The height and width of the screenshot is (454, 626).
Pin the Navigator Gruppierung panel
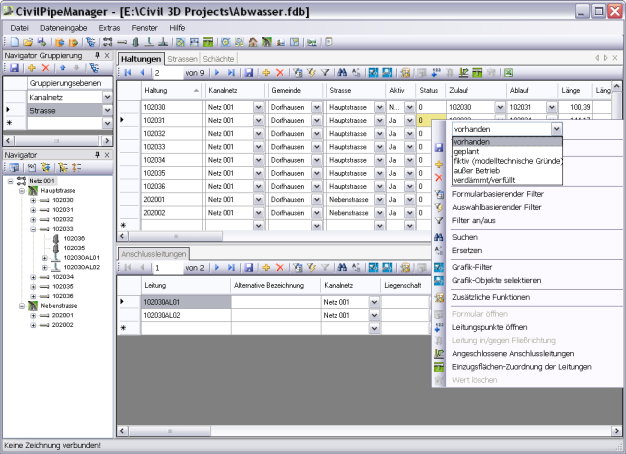(x=96, y=56)
